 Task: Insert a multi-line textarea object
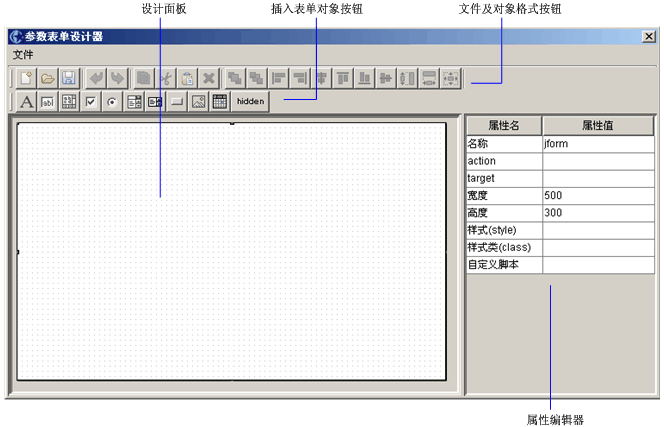click(x=69, y=102)
